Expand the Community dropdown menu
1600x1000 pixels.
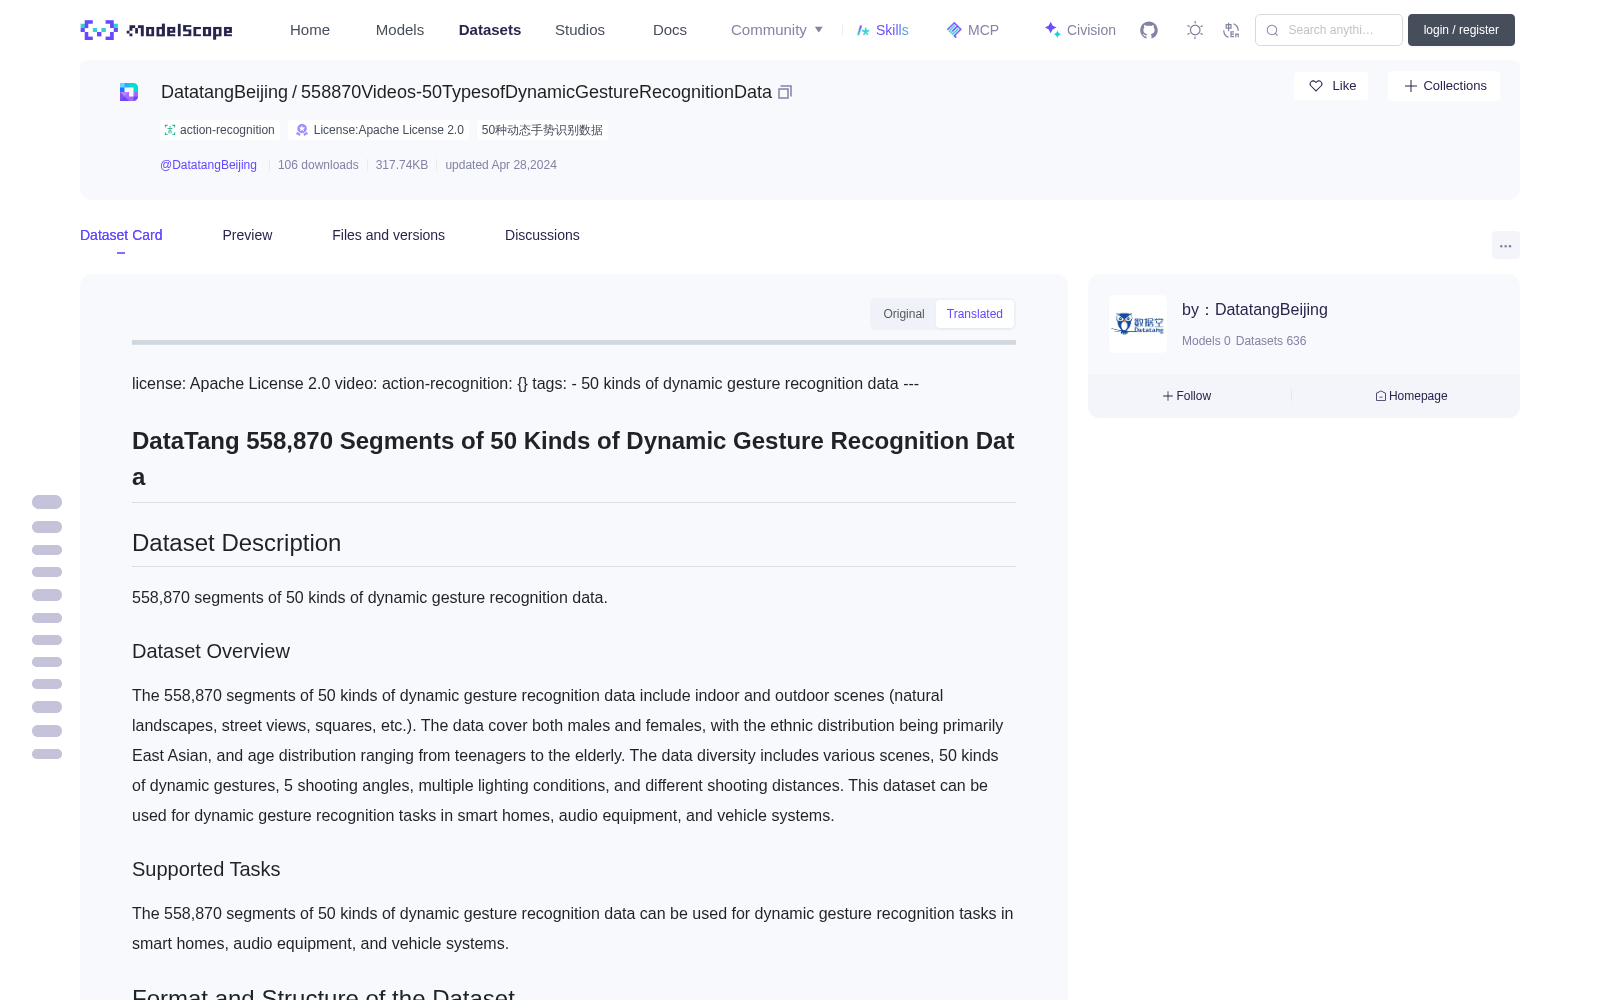[777, 30]
